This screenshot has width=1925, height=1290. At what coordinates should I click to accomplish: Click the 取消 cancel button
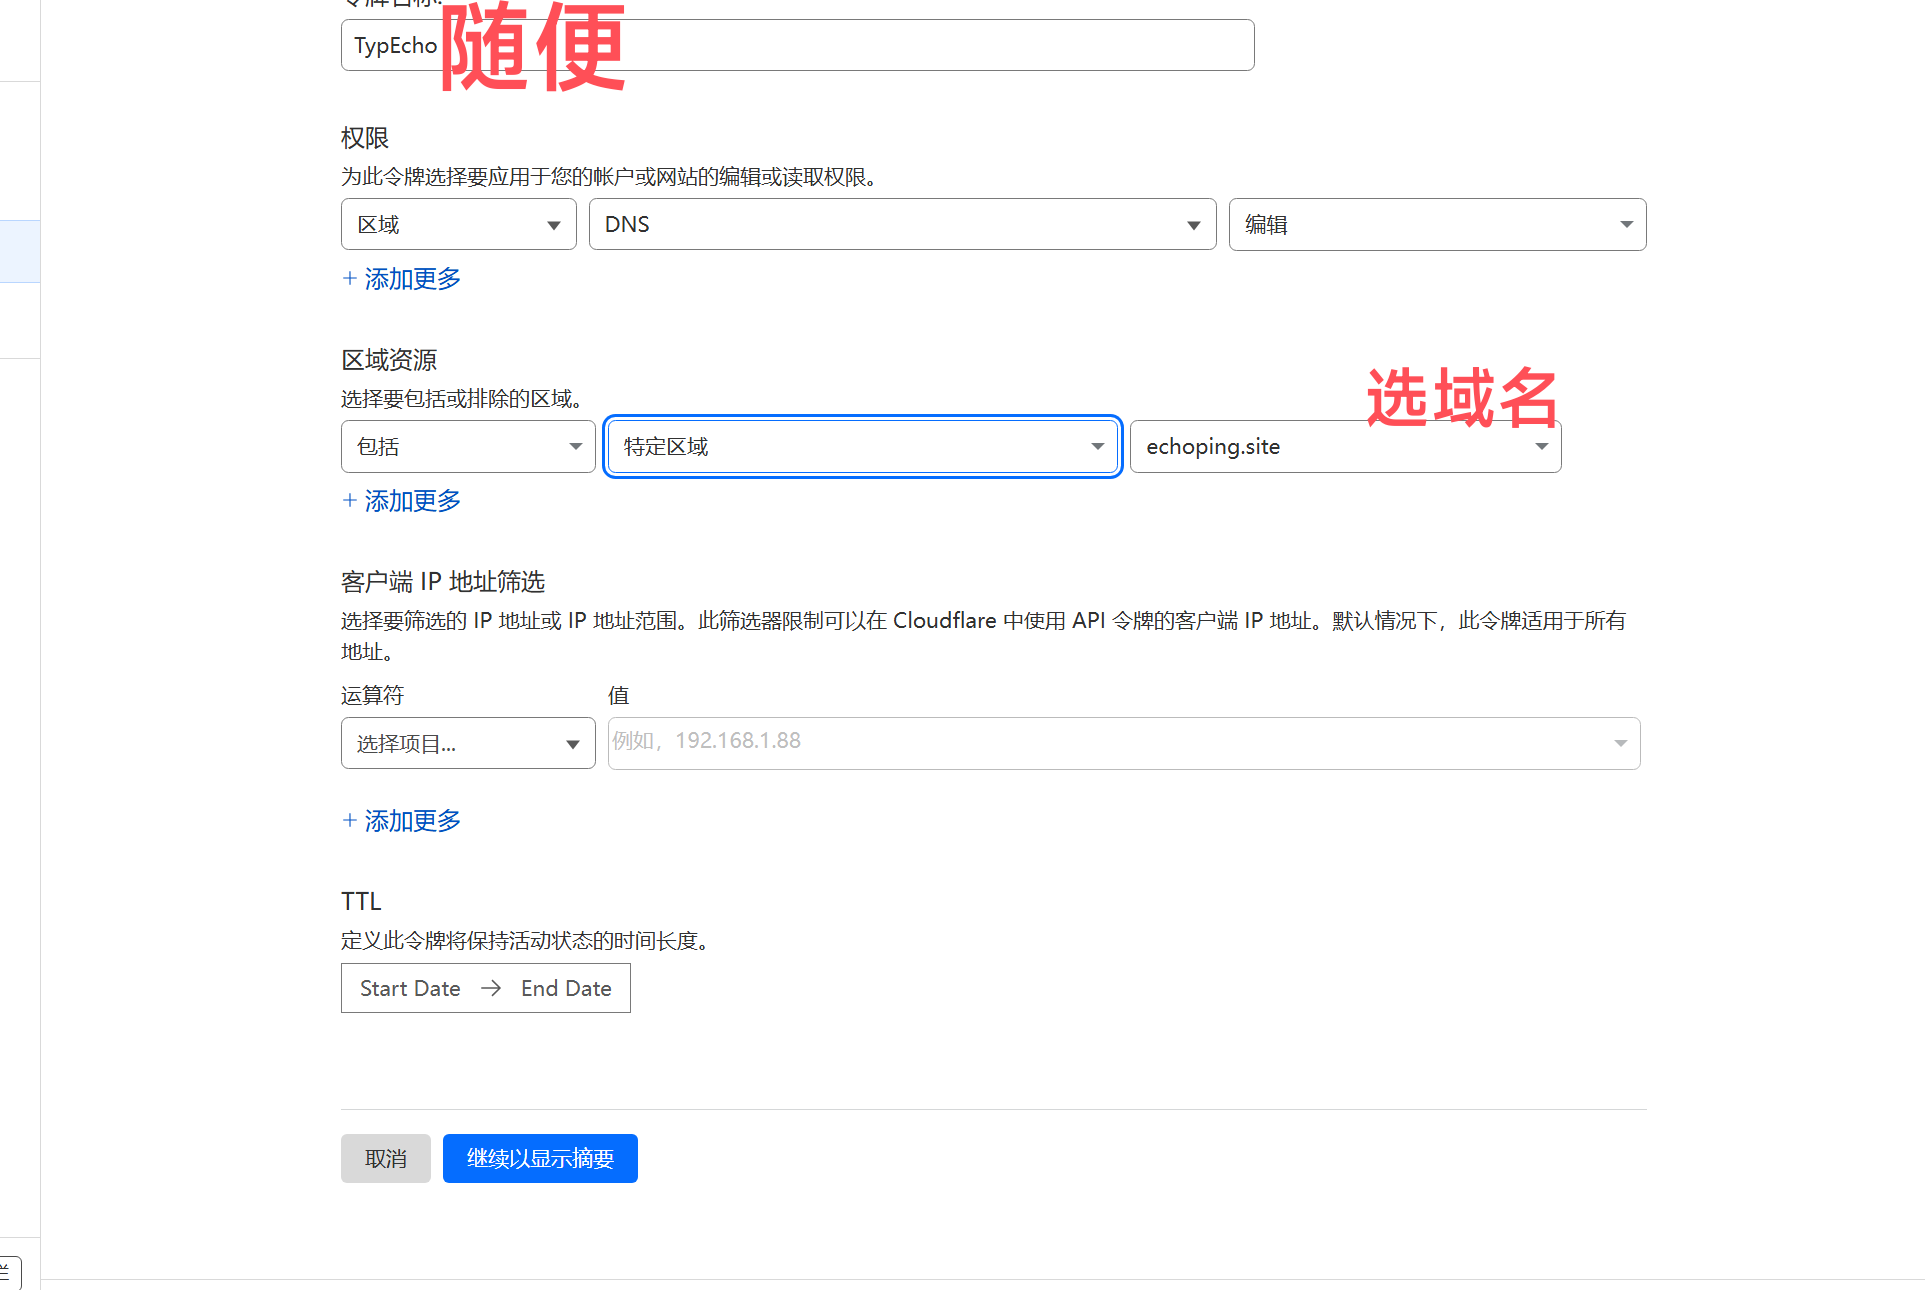[x=385, y=1158]
